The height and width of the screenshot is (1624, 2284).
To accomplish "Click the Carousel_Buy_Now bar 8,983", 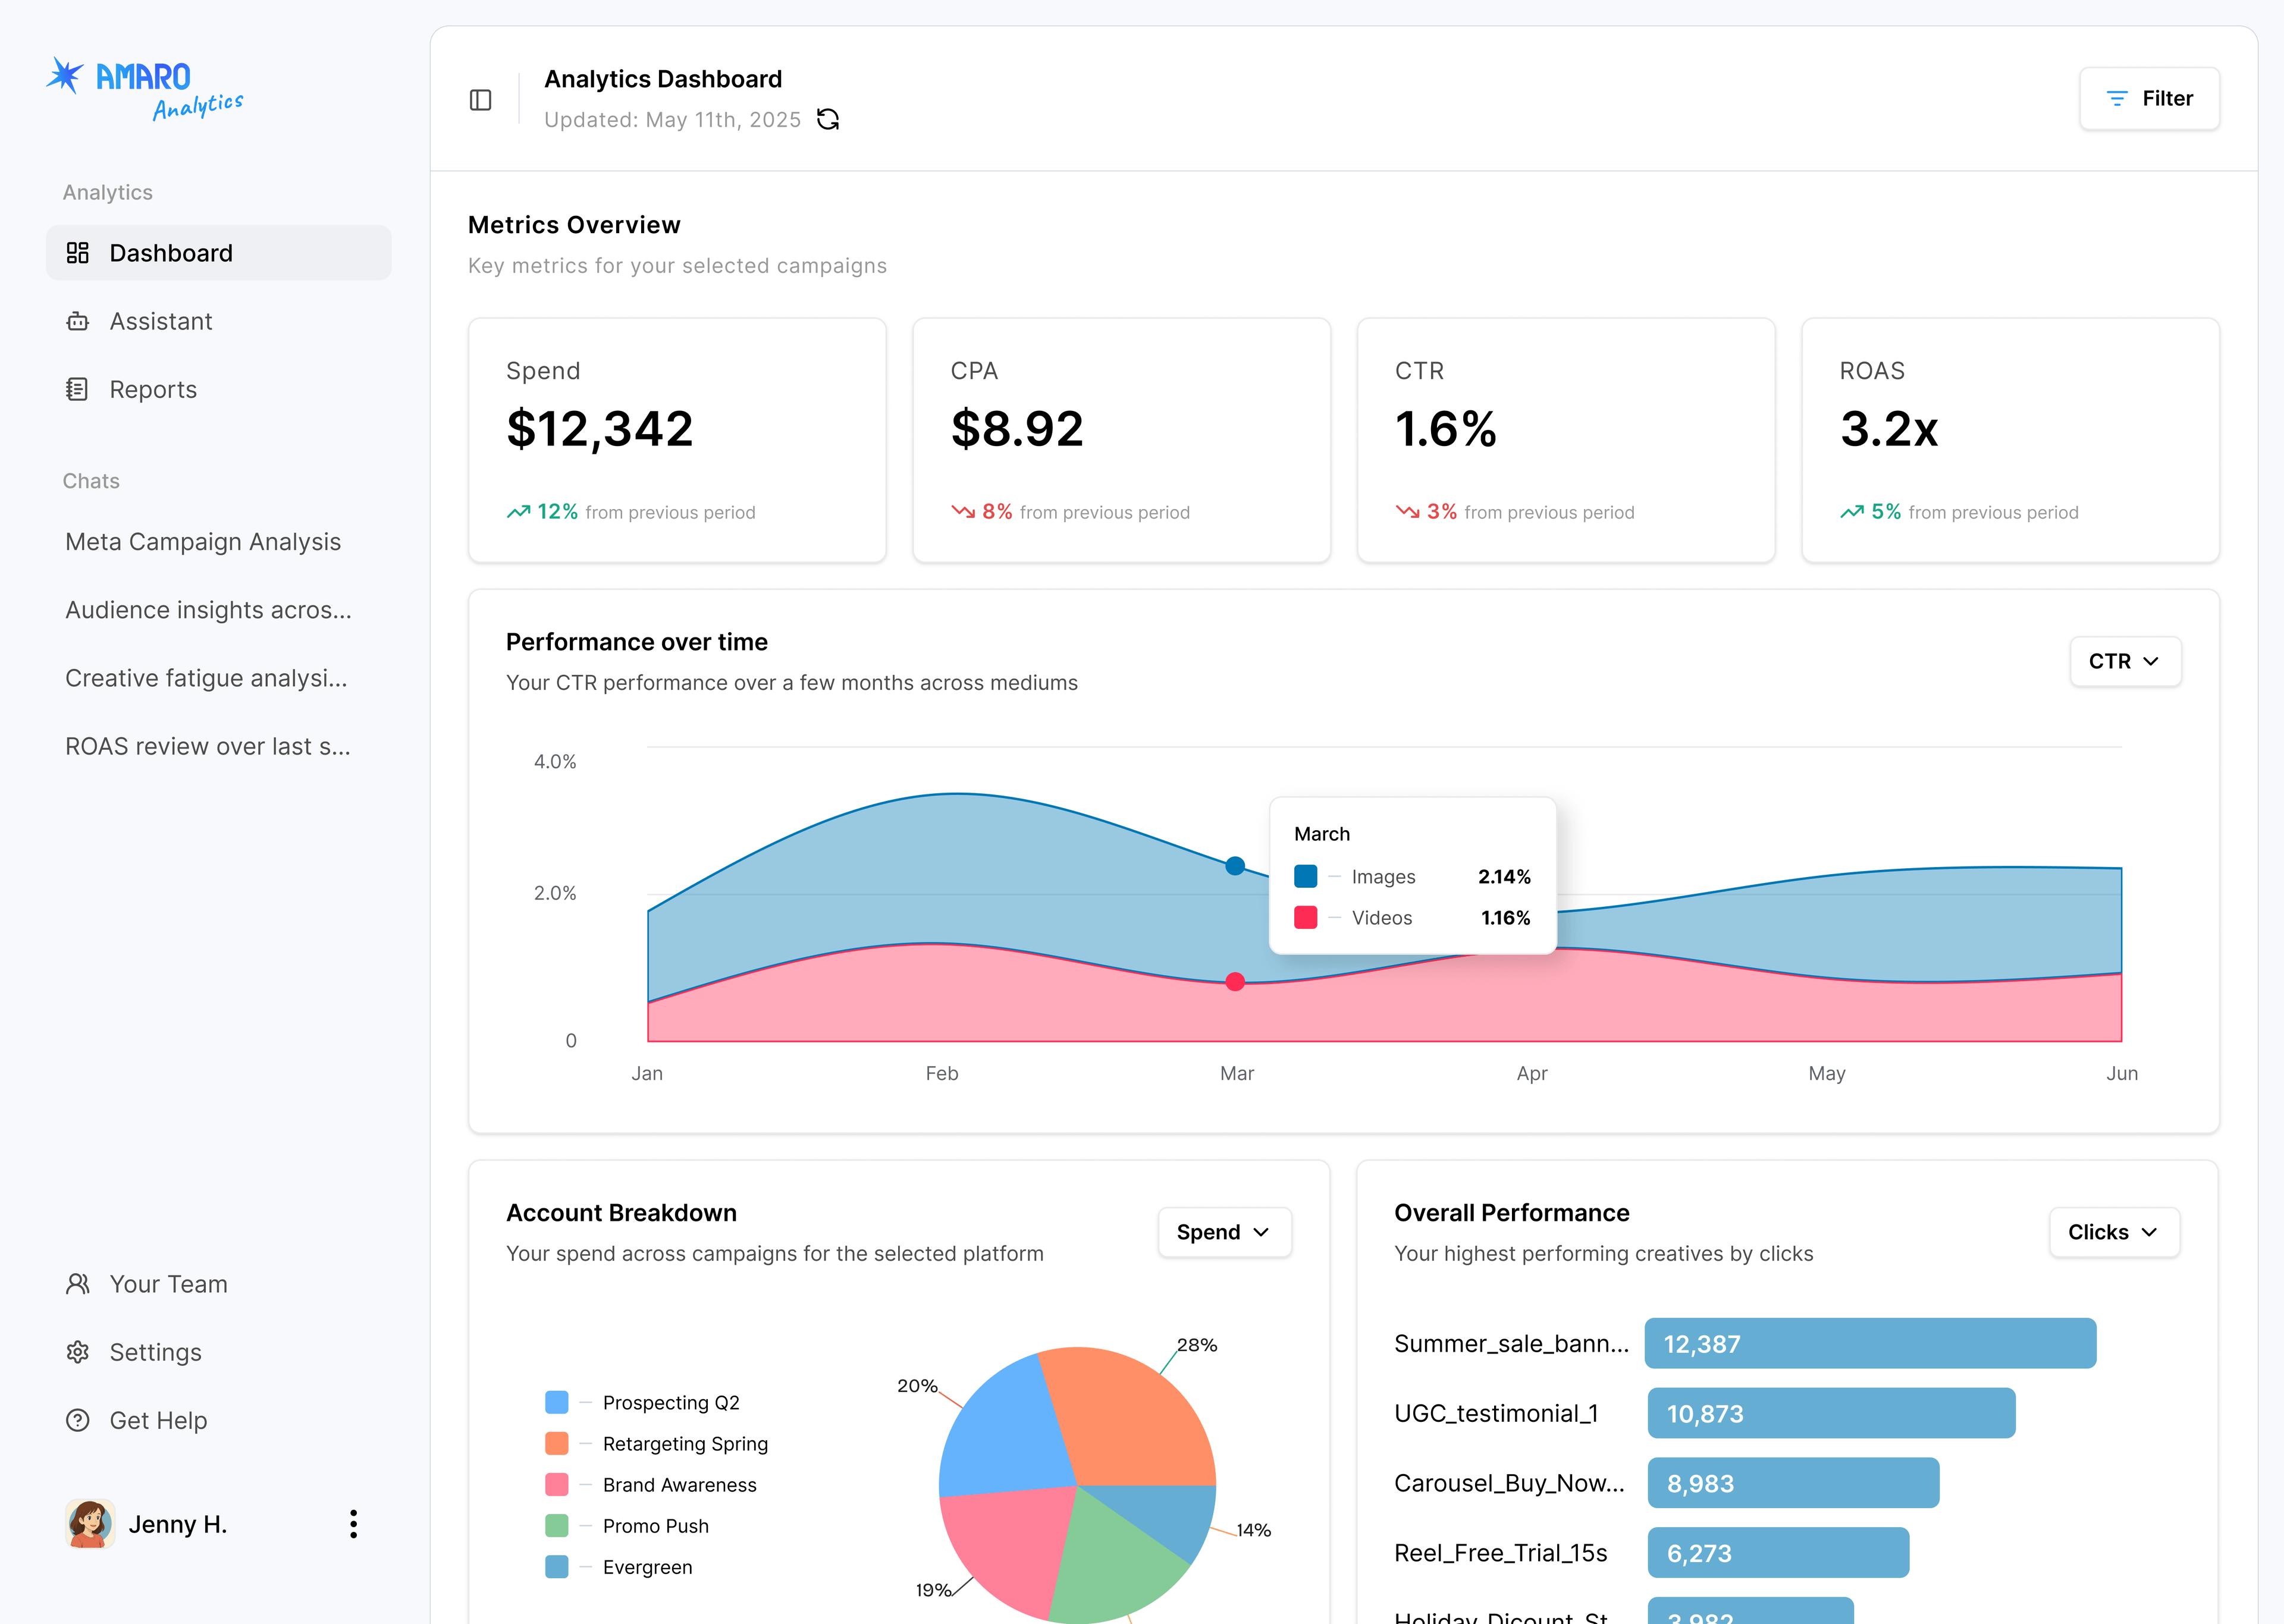I will point(1793,1483).
